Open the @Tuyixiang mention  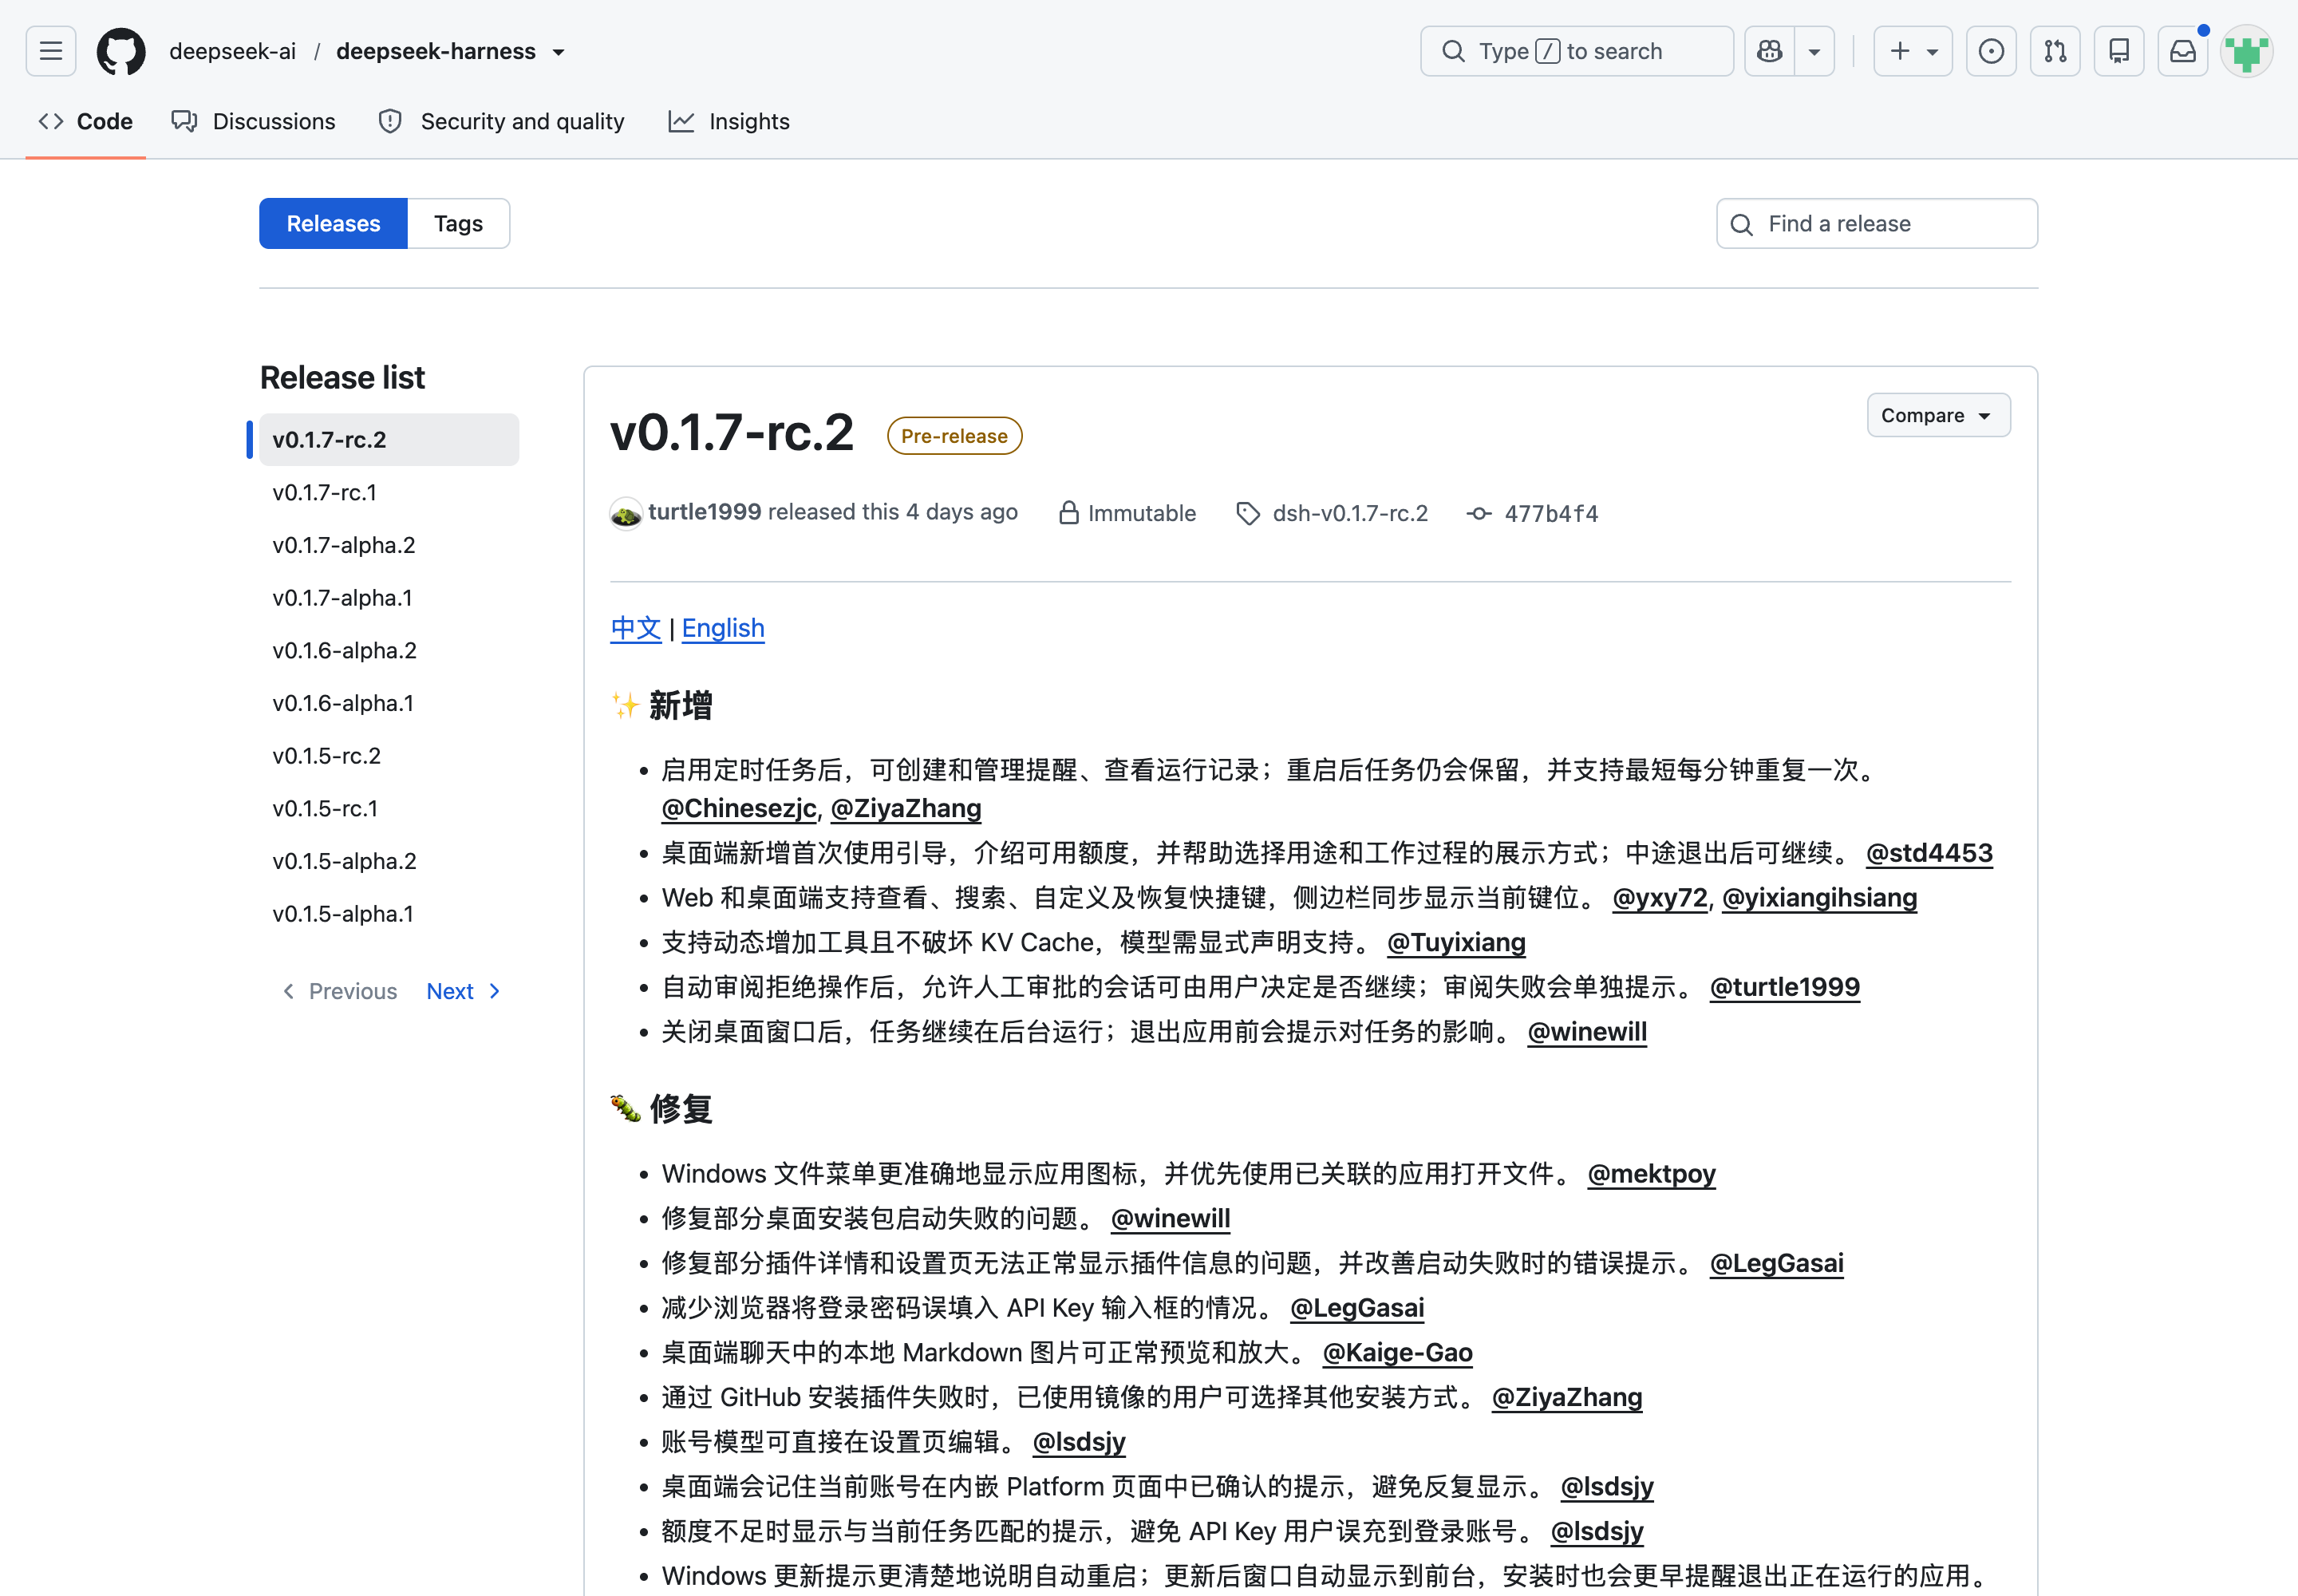click(1456, 942)
